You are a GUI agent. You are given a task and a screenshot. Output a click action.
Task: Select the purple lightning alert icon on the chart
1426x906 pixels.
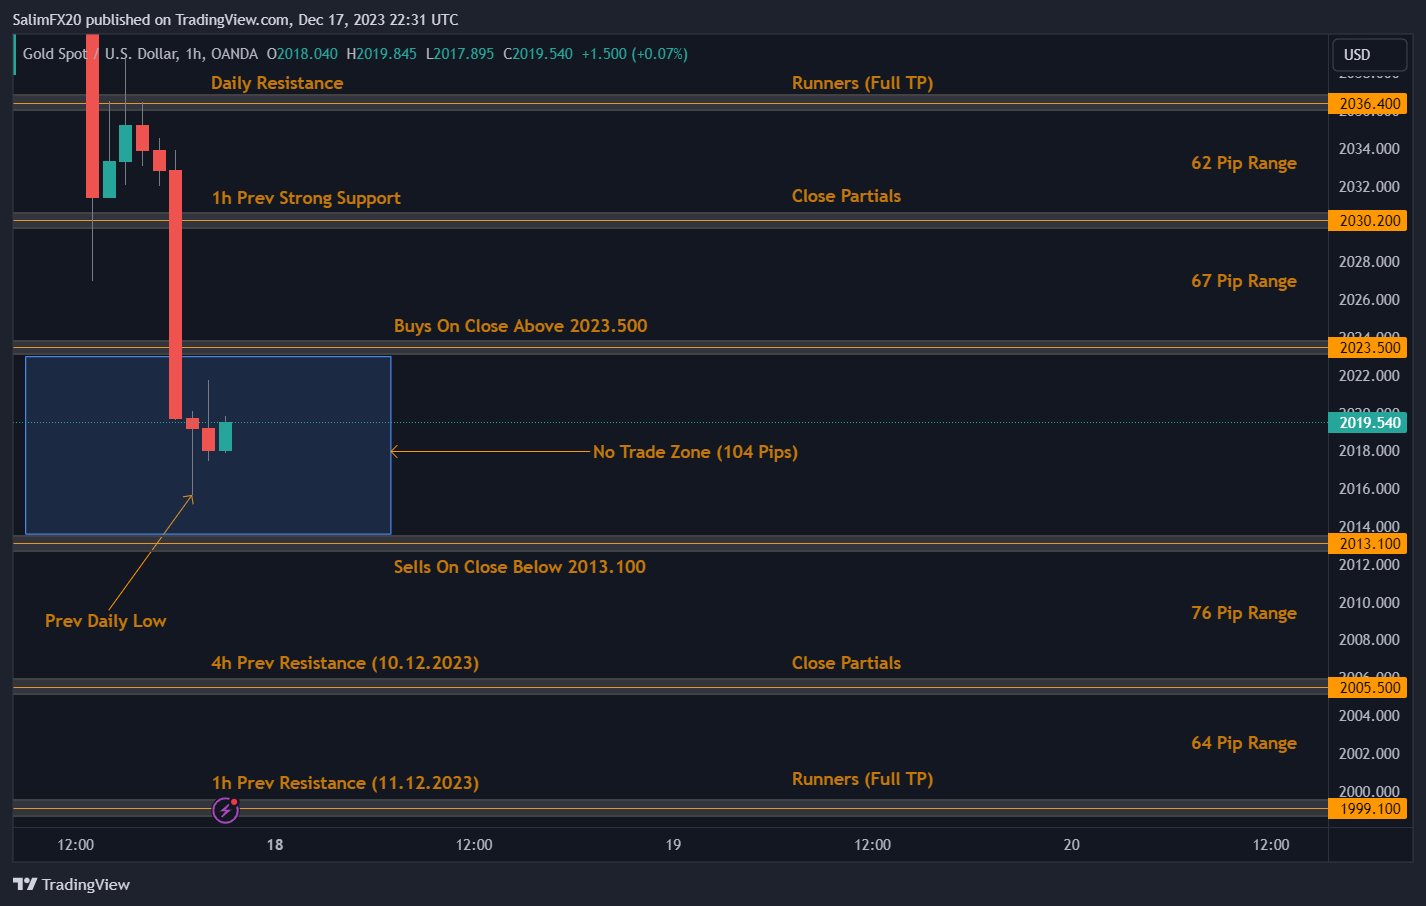pos(225,810)
